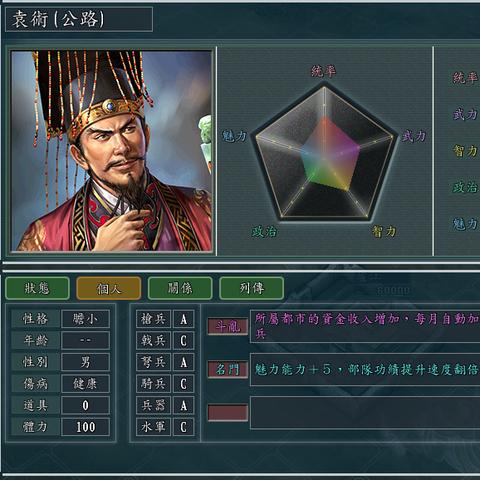The image size is (480, 480).
Task: Click the 槍兵 aptitude grade A
Action: pyautogui.click(x=184, y=319)
